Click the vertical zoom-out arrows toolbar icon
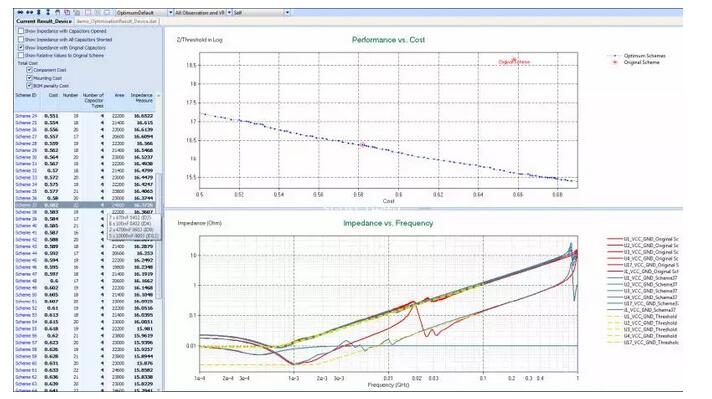This screenshot has width=712, height=399. click(48, 12)
